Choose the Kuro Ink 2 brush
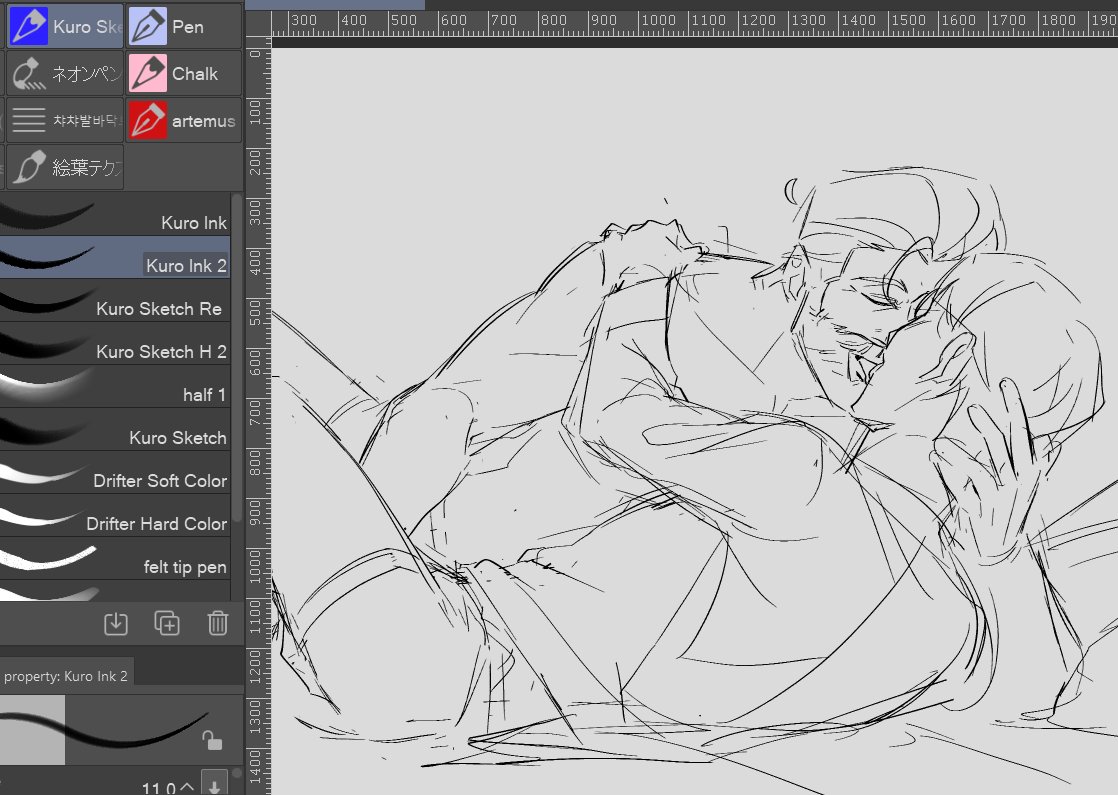The width and height of the screenshot is (1118, 795). click(115, 257)
